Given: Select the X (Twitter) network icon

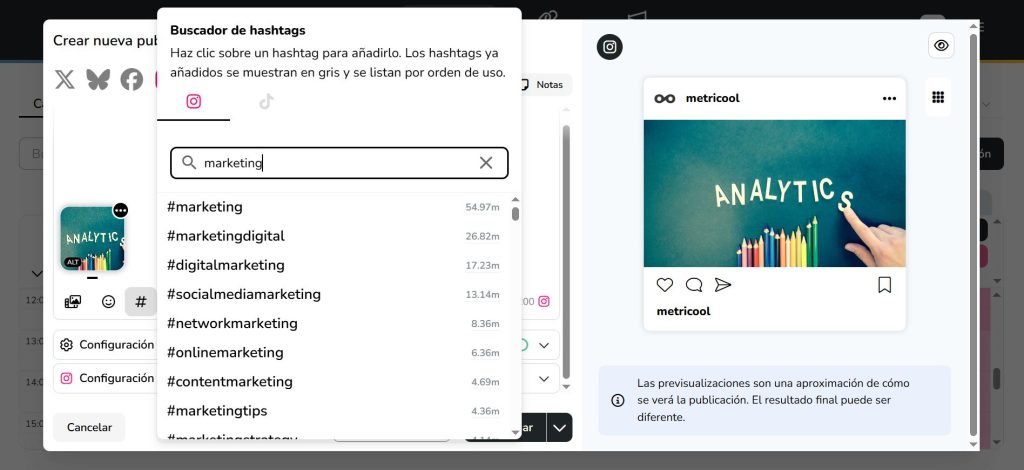Looking at the screenshot, I should point(65,80).
